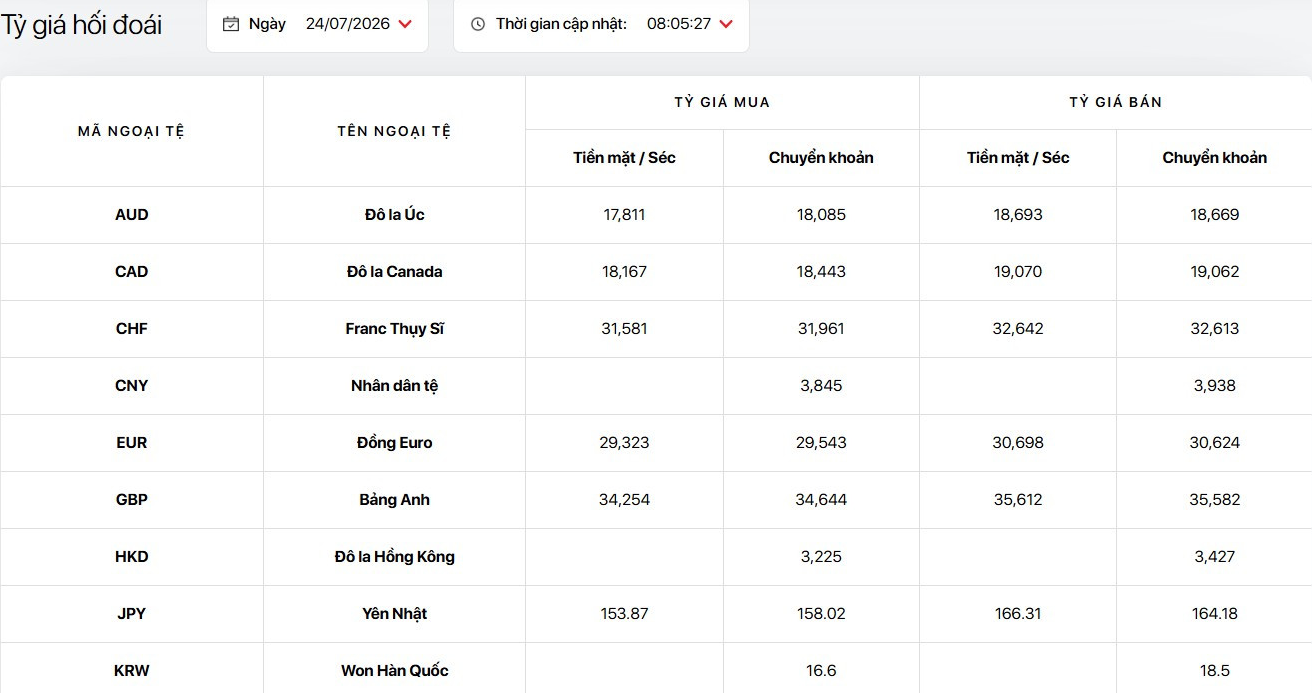Select the AUD currency code row
This screenshot has height=693, width=1312.
[x=656, y=215]
